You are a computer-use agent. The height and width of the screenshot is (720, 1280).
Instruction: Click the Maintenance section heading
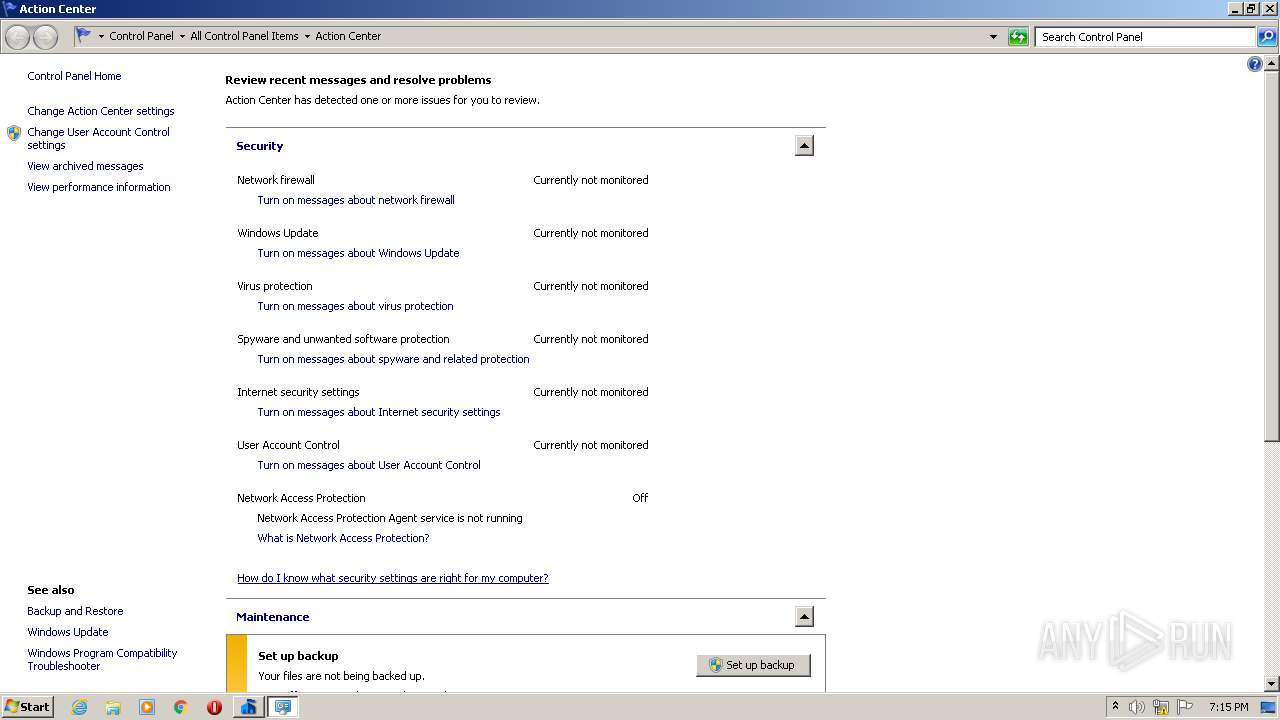click(273, 617)
